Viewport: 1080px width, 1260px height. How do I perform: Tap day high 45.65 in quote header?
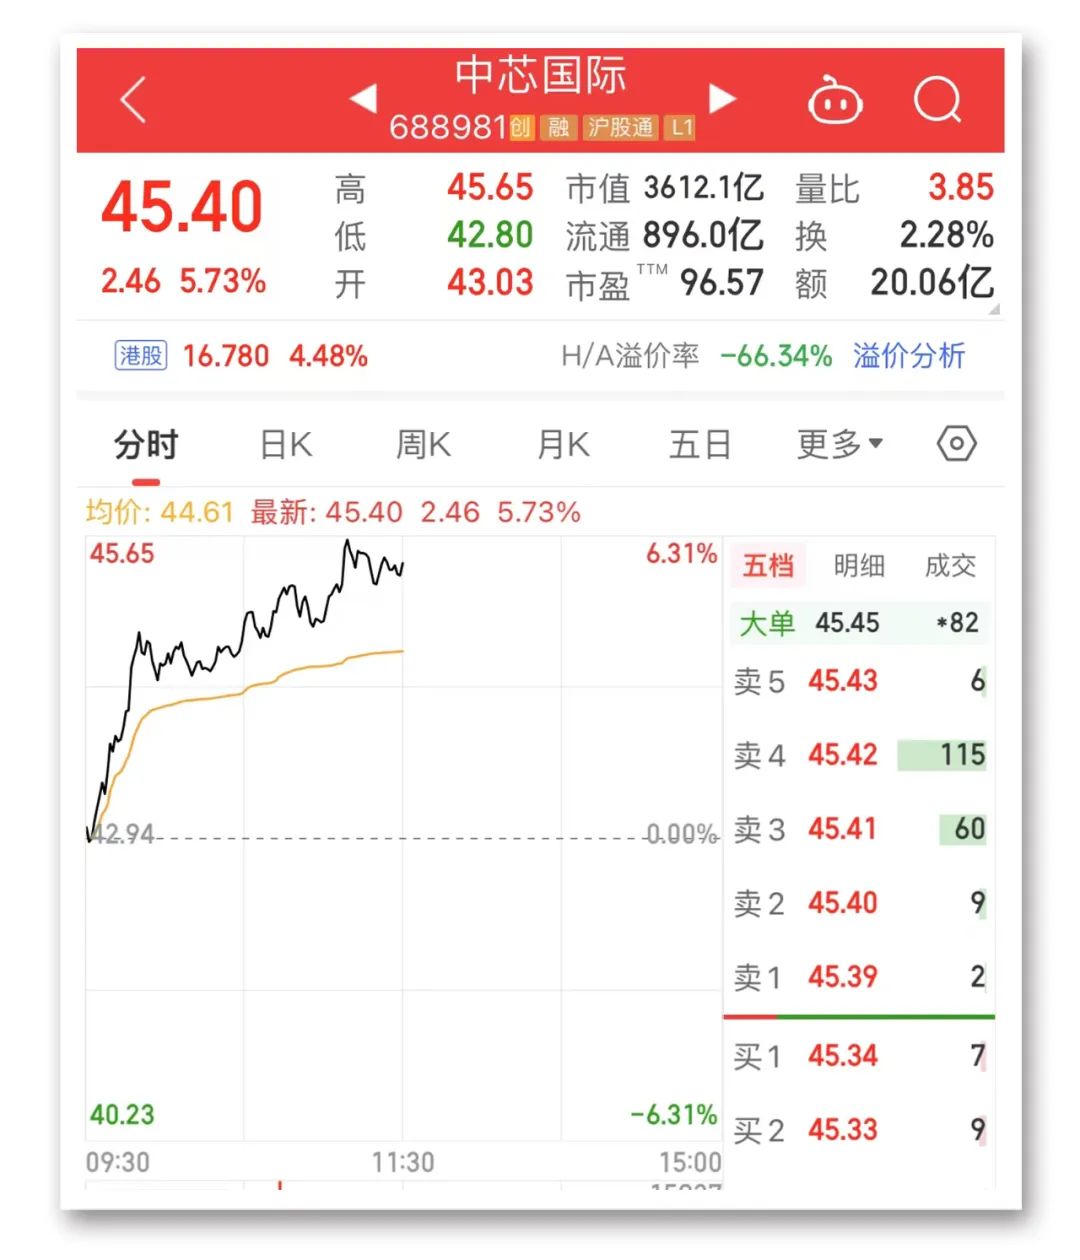click(x=490, y=187)
